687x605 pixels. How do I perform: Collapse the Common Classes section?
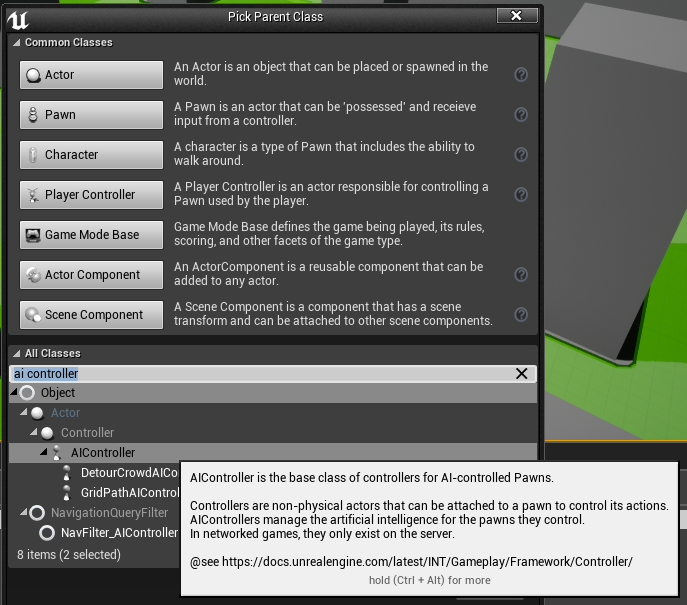(x=16, y=43)
